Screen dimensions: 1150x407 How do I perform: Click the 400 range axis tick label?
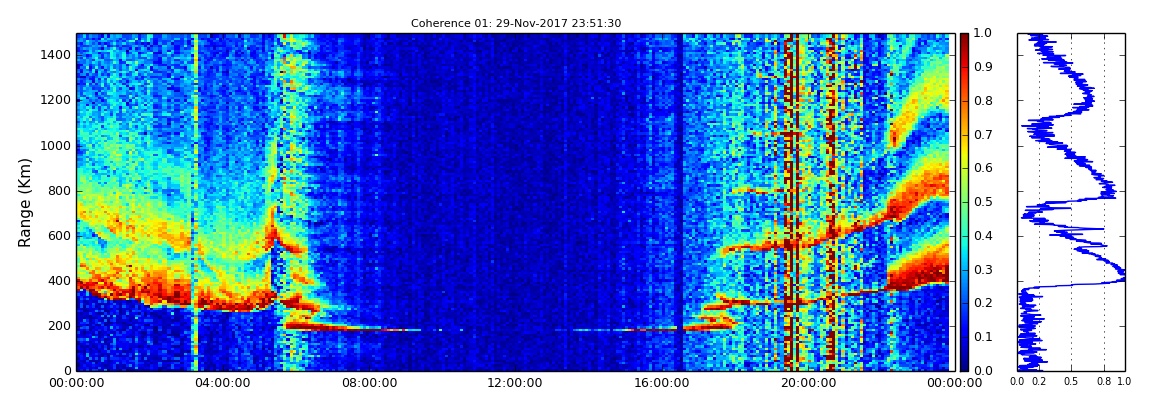[x=60, y=281]
